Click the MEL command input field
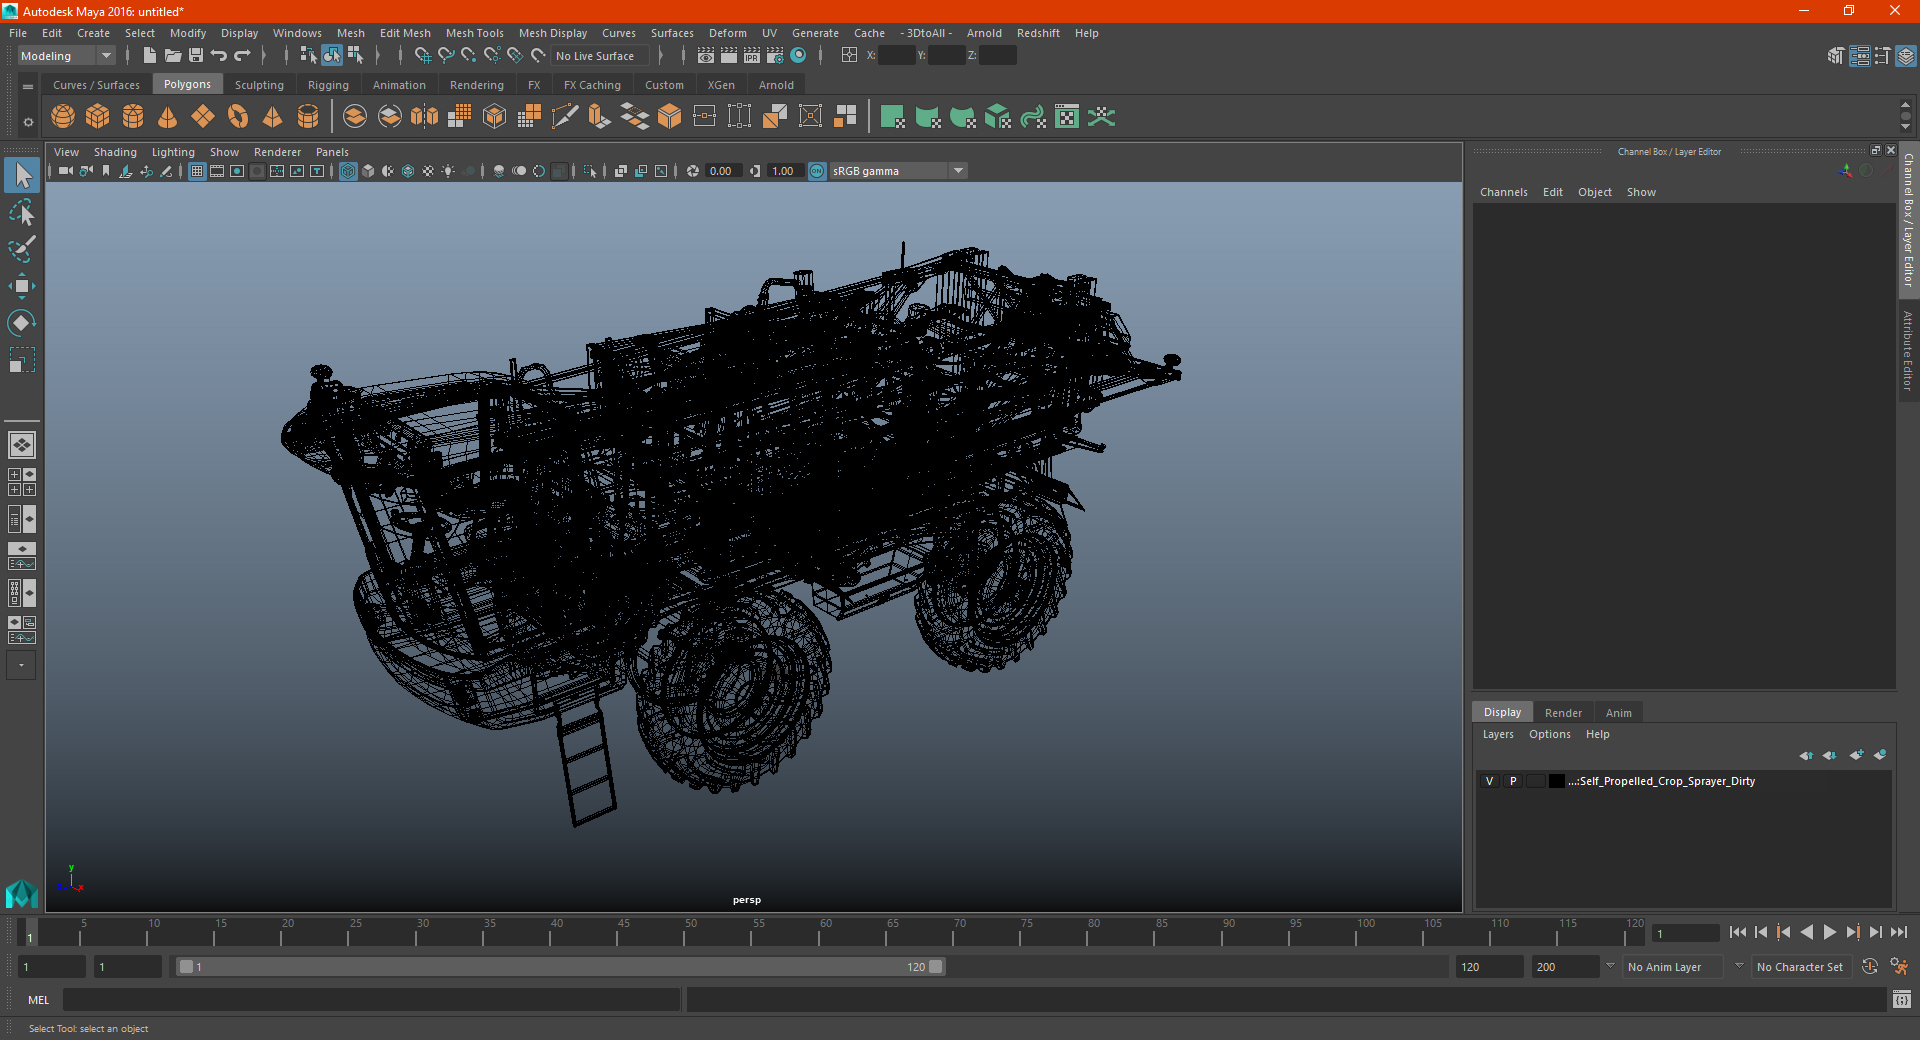 (x=372, y=999)
